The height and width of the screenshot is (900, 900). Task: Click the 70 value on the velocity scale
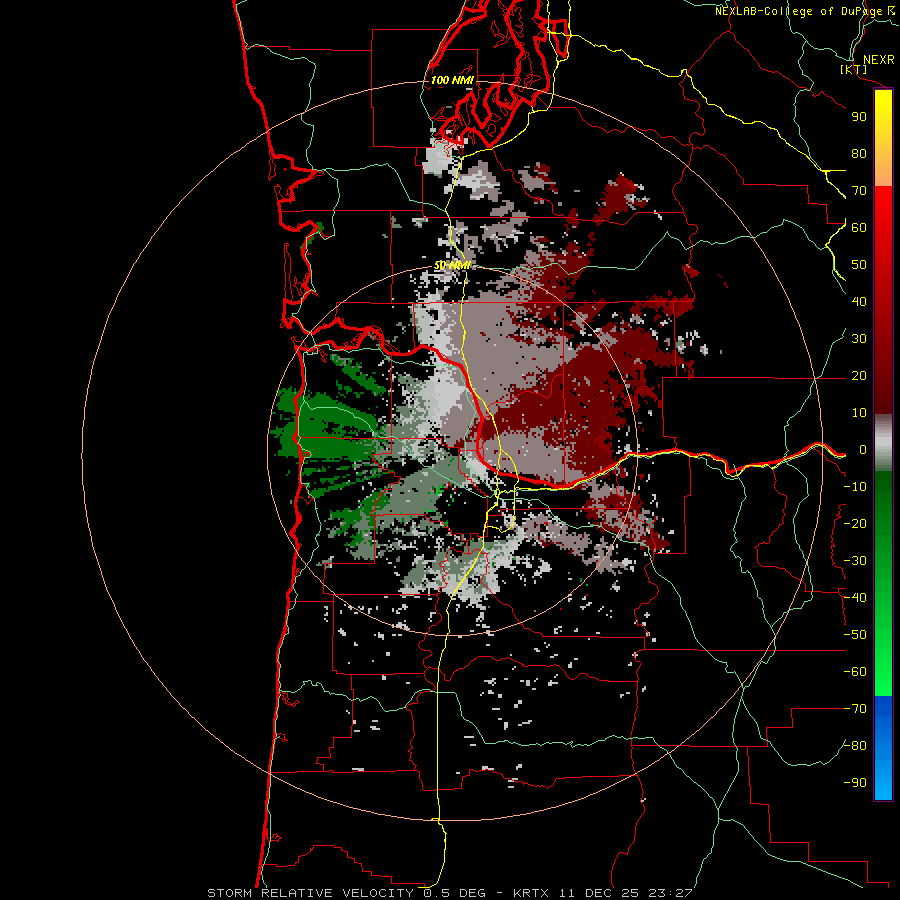point(859,191)
